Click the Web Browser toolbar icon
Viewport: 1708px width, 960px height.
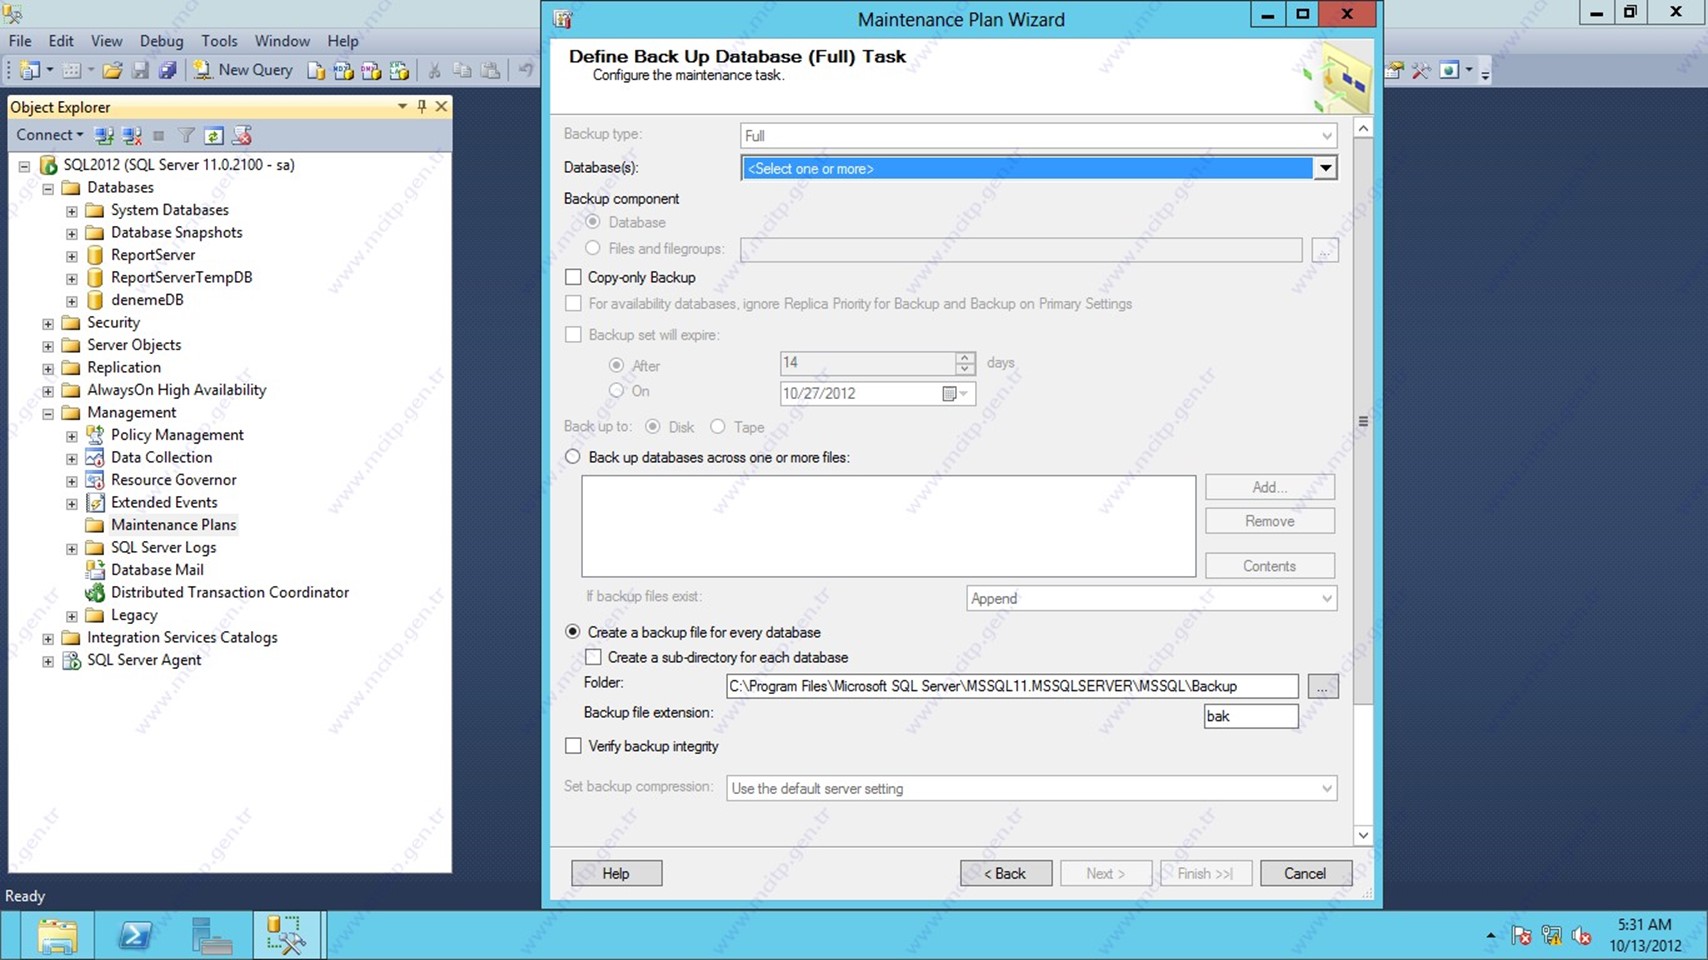point(1449,70)
